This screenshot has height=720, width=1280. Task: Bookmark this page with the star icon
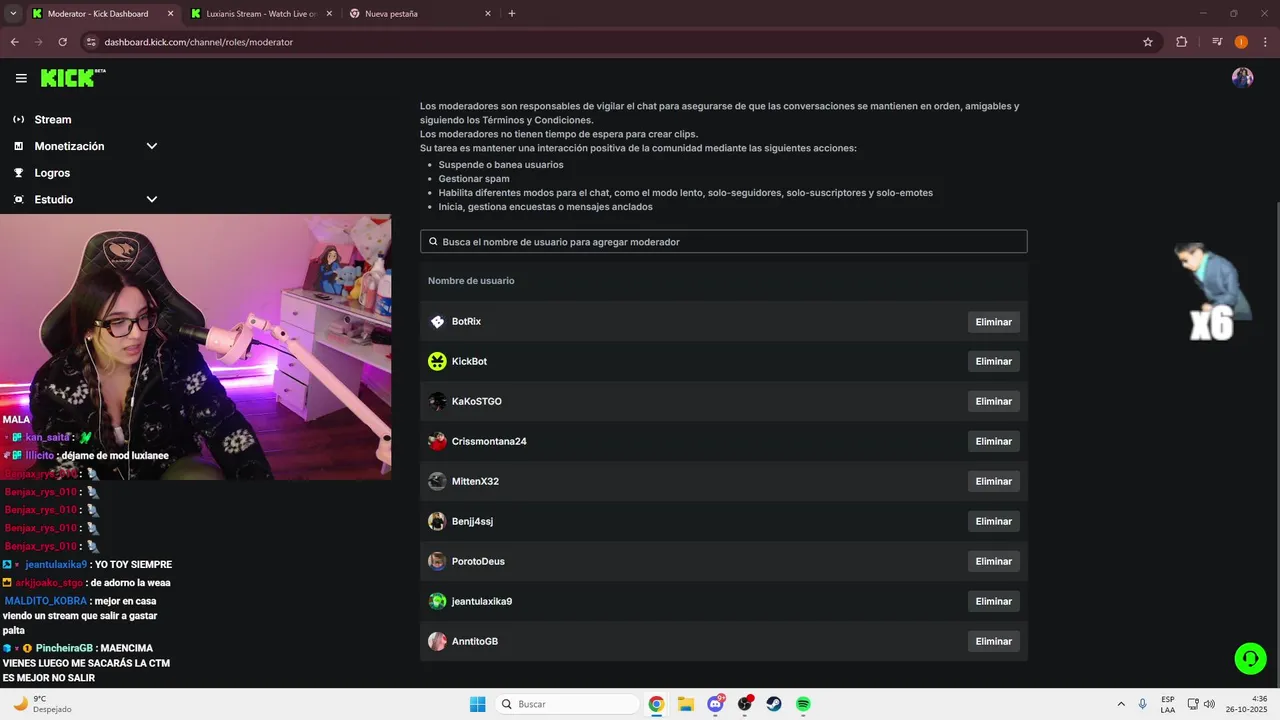[x=1148, y=42]
